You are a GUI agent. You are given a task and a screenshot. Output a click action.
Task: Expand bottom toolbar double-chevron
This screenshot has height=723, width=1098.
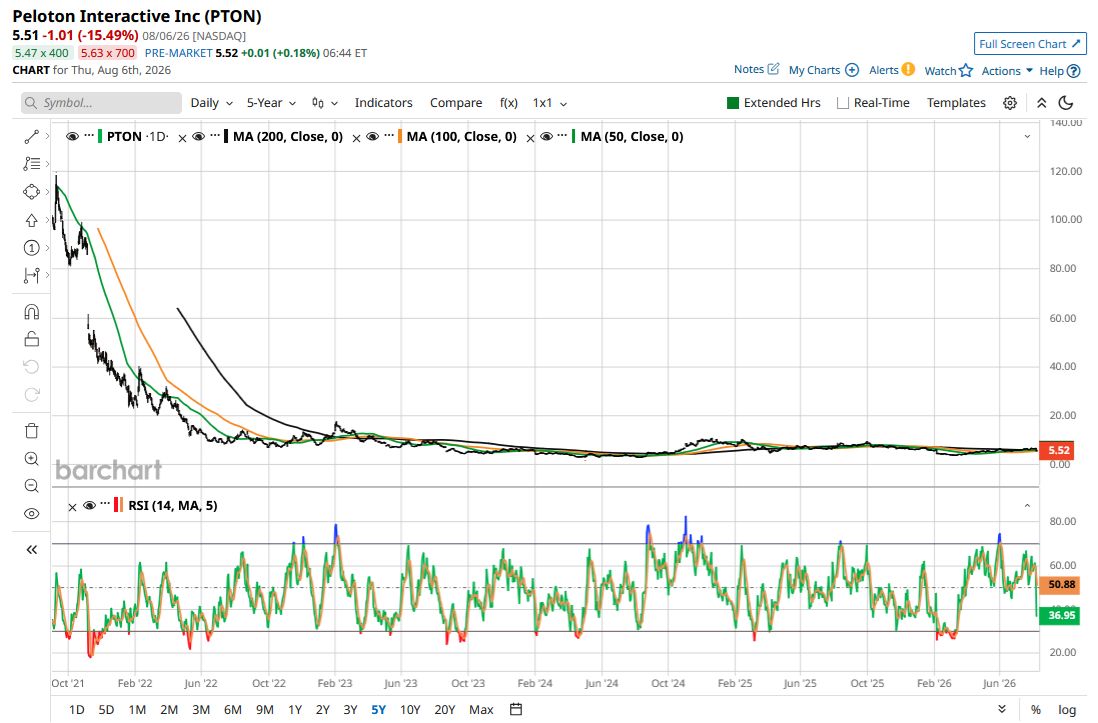point(1002,709)
